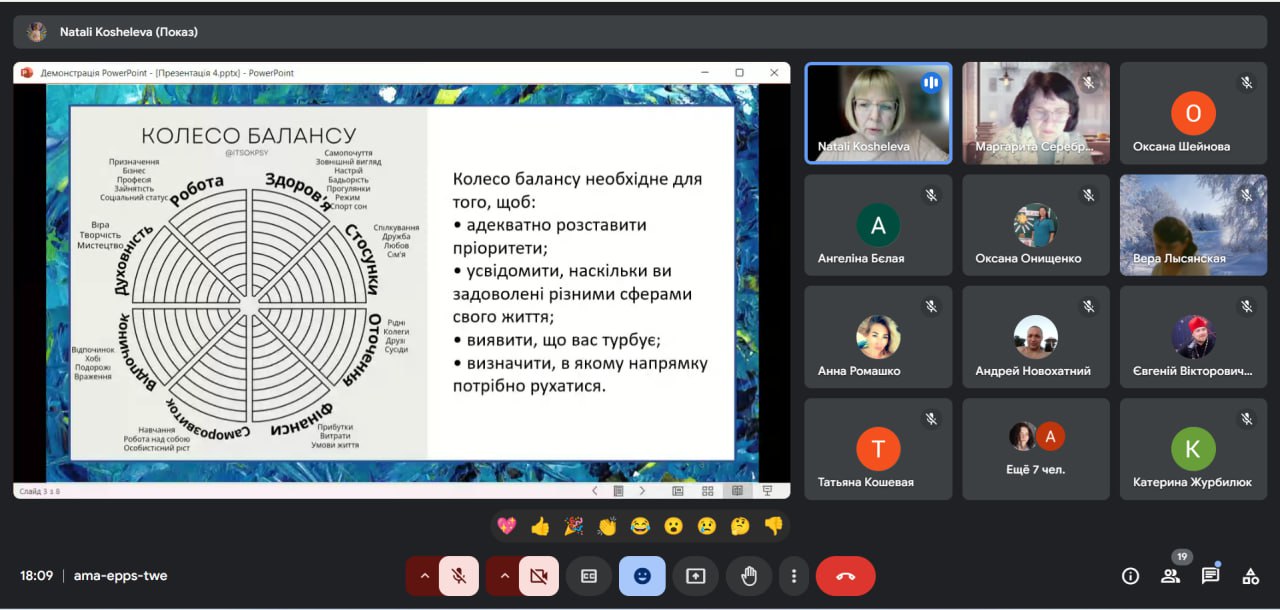Click the raise hand icon
The width and height of the screenshot is (1280, 610).
point(748,576)
